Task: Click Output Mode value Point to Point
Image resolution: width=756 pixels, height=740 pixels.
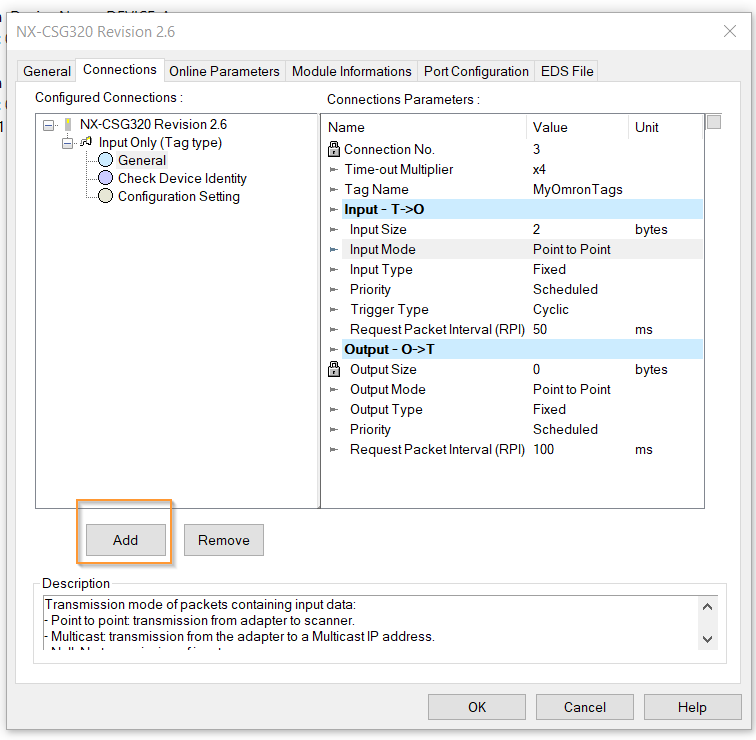Action: 571,390
